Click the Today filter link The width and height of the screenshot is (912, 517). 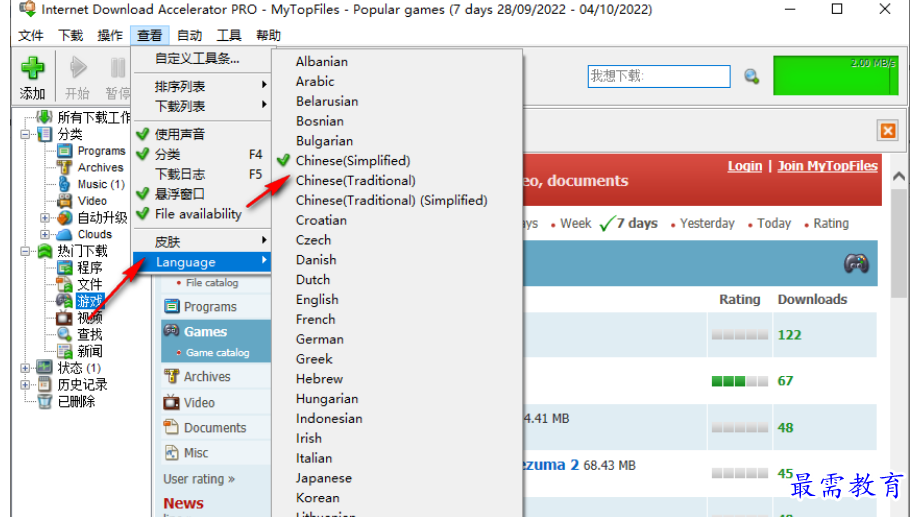click(774, 223)
